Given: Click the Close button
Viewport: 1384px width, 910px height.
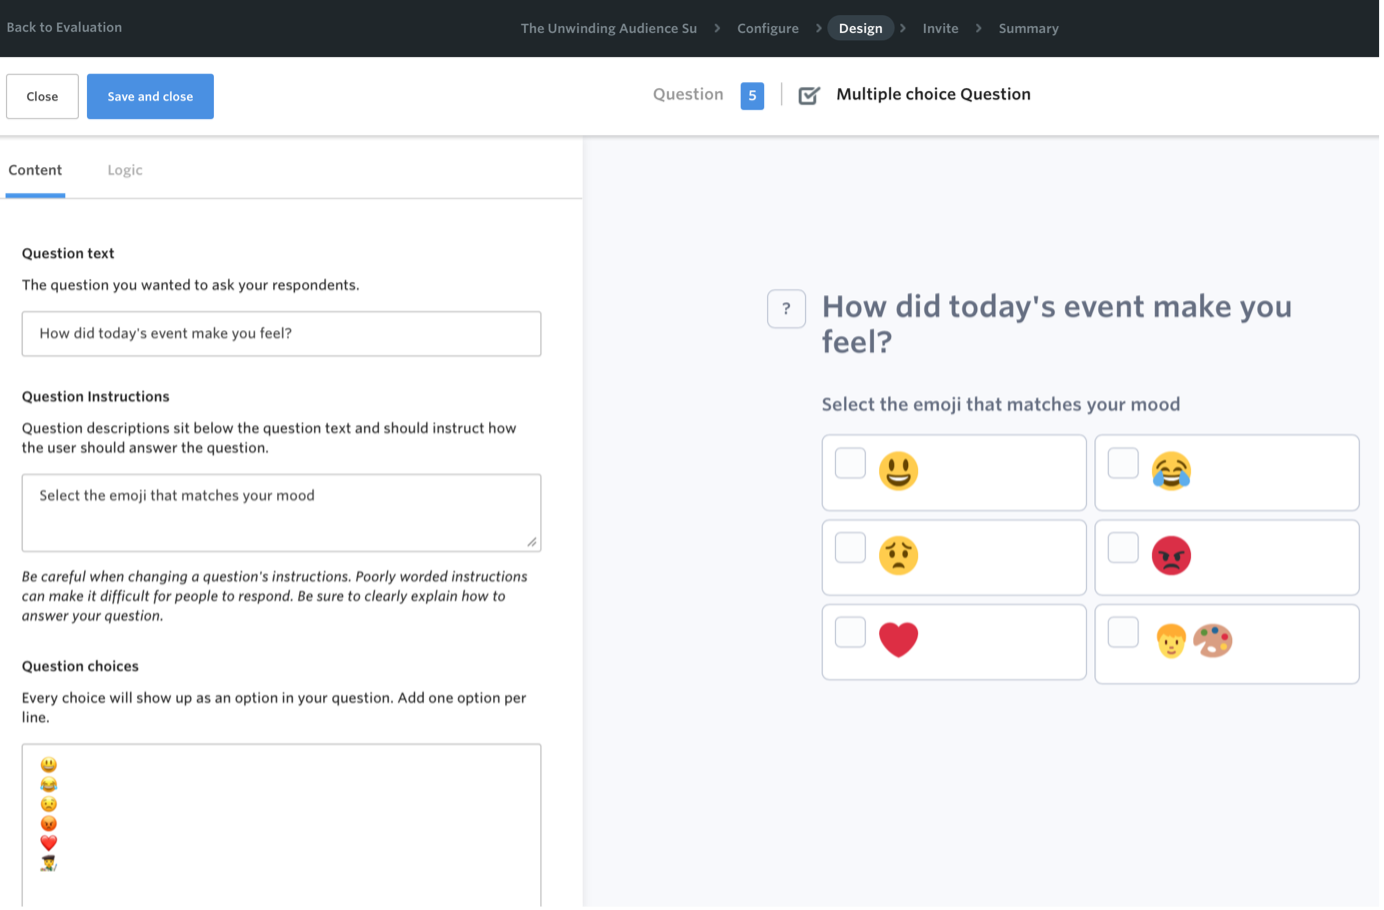Looking at the screenshot, I should 42,97.
